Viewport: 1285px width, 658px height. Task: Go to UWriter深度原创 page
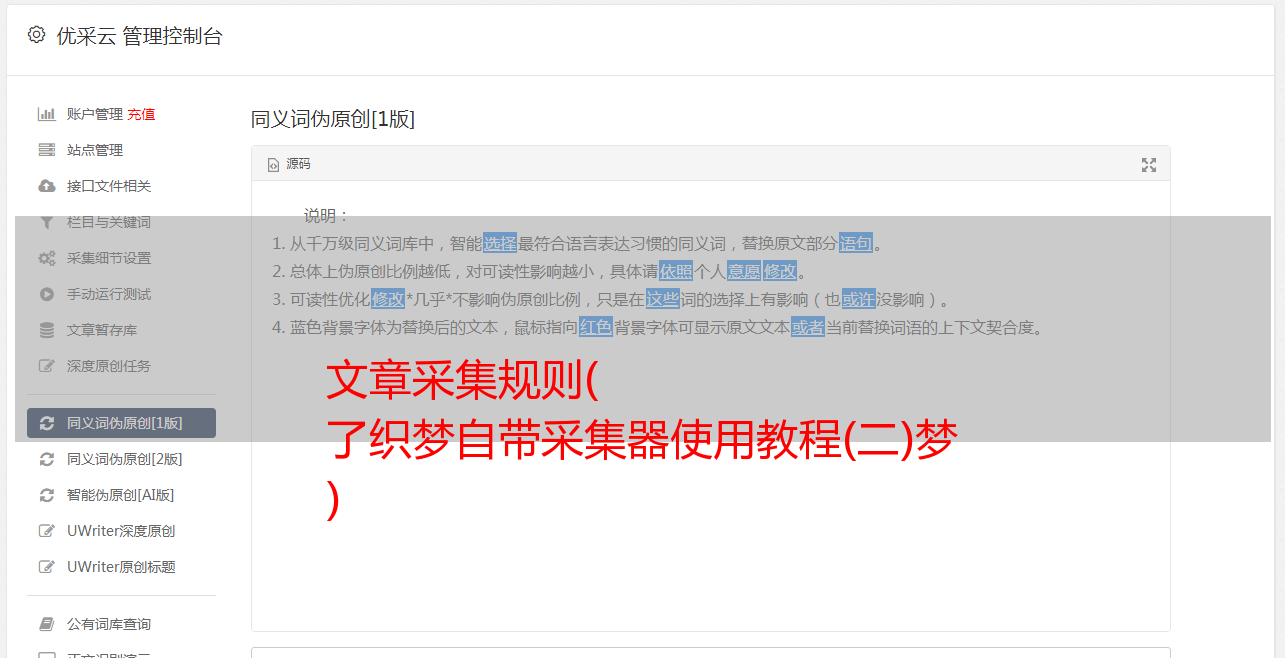[122, 531]
